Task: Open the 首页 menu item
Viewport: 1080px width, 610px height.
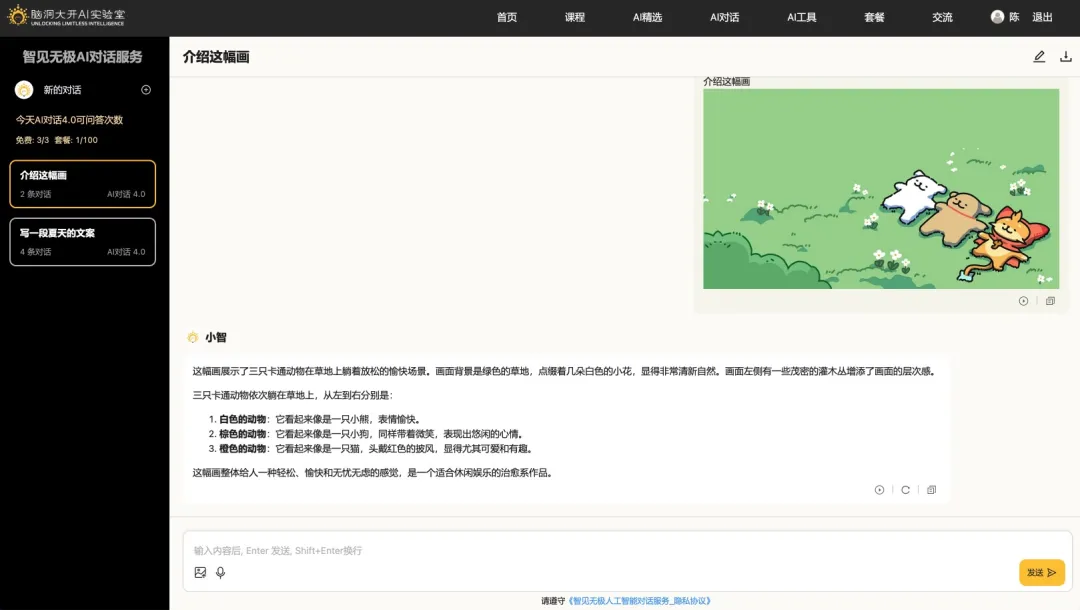Action: point(507,17)
